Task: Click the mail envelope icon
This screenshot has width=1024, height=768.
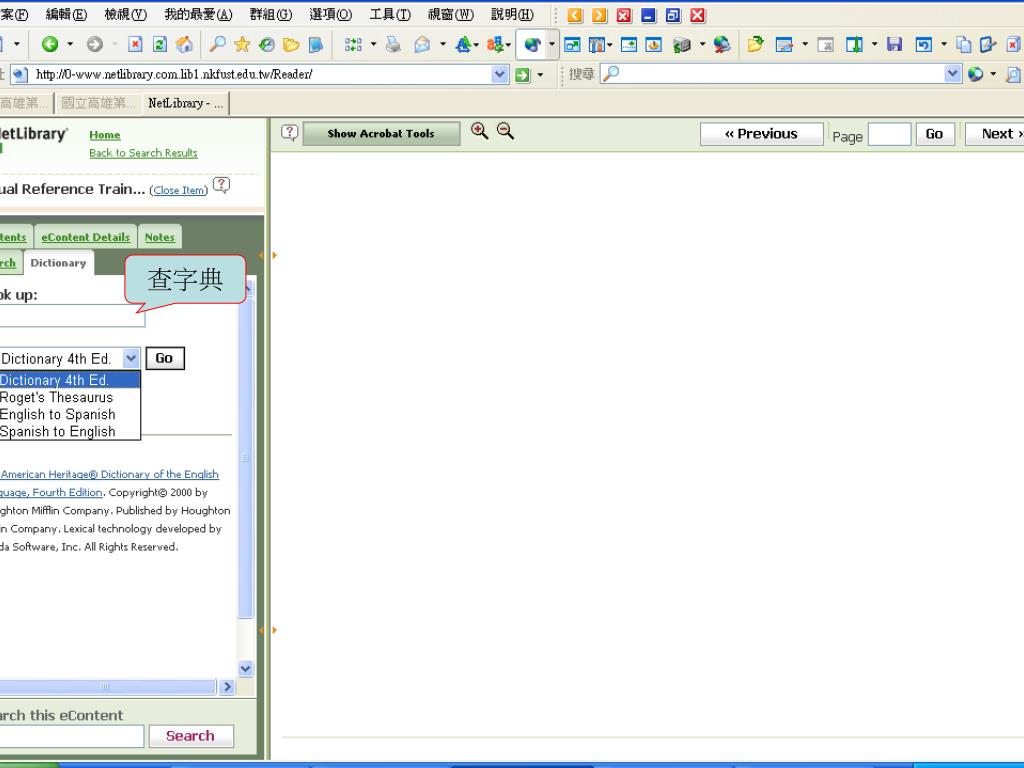Action: pyautogui.click(x=423, y=44)
